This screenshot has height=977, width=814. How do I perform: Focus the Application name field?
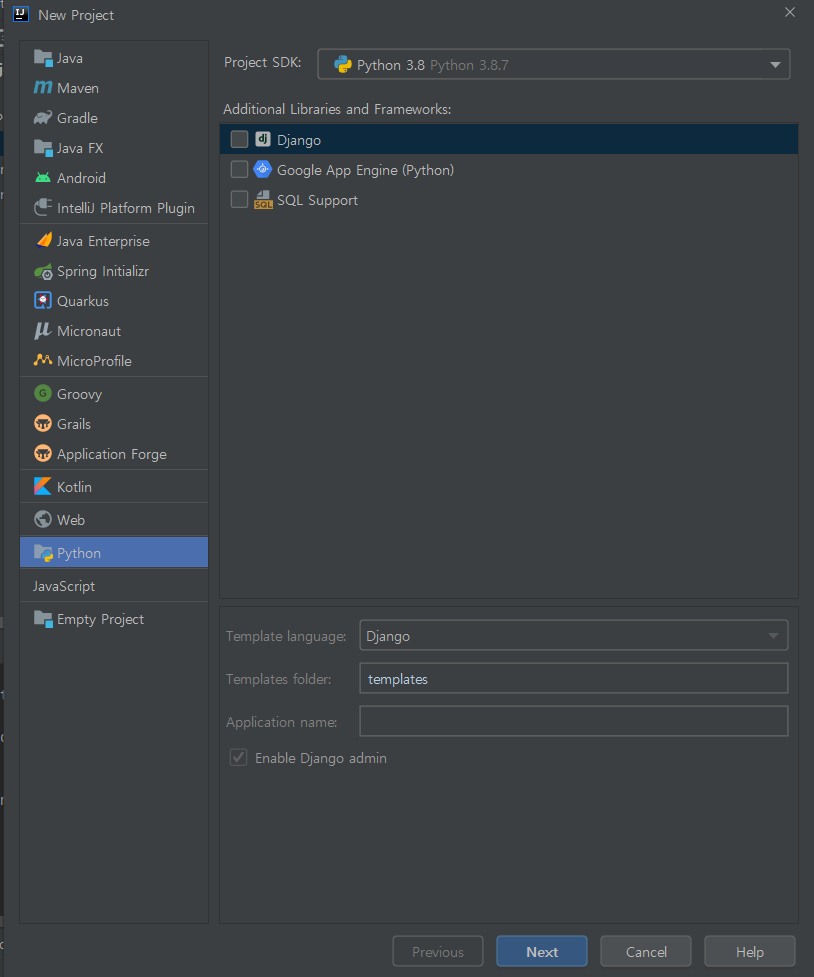click(x=573, y=722)
